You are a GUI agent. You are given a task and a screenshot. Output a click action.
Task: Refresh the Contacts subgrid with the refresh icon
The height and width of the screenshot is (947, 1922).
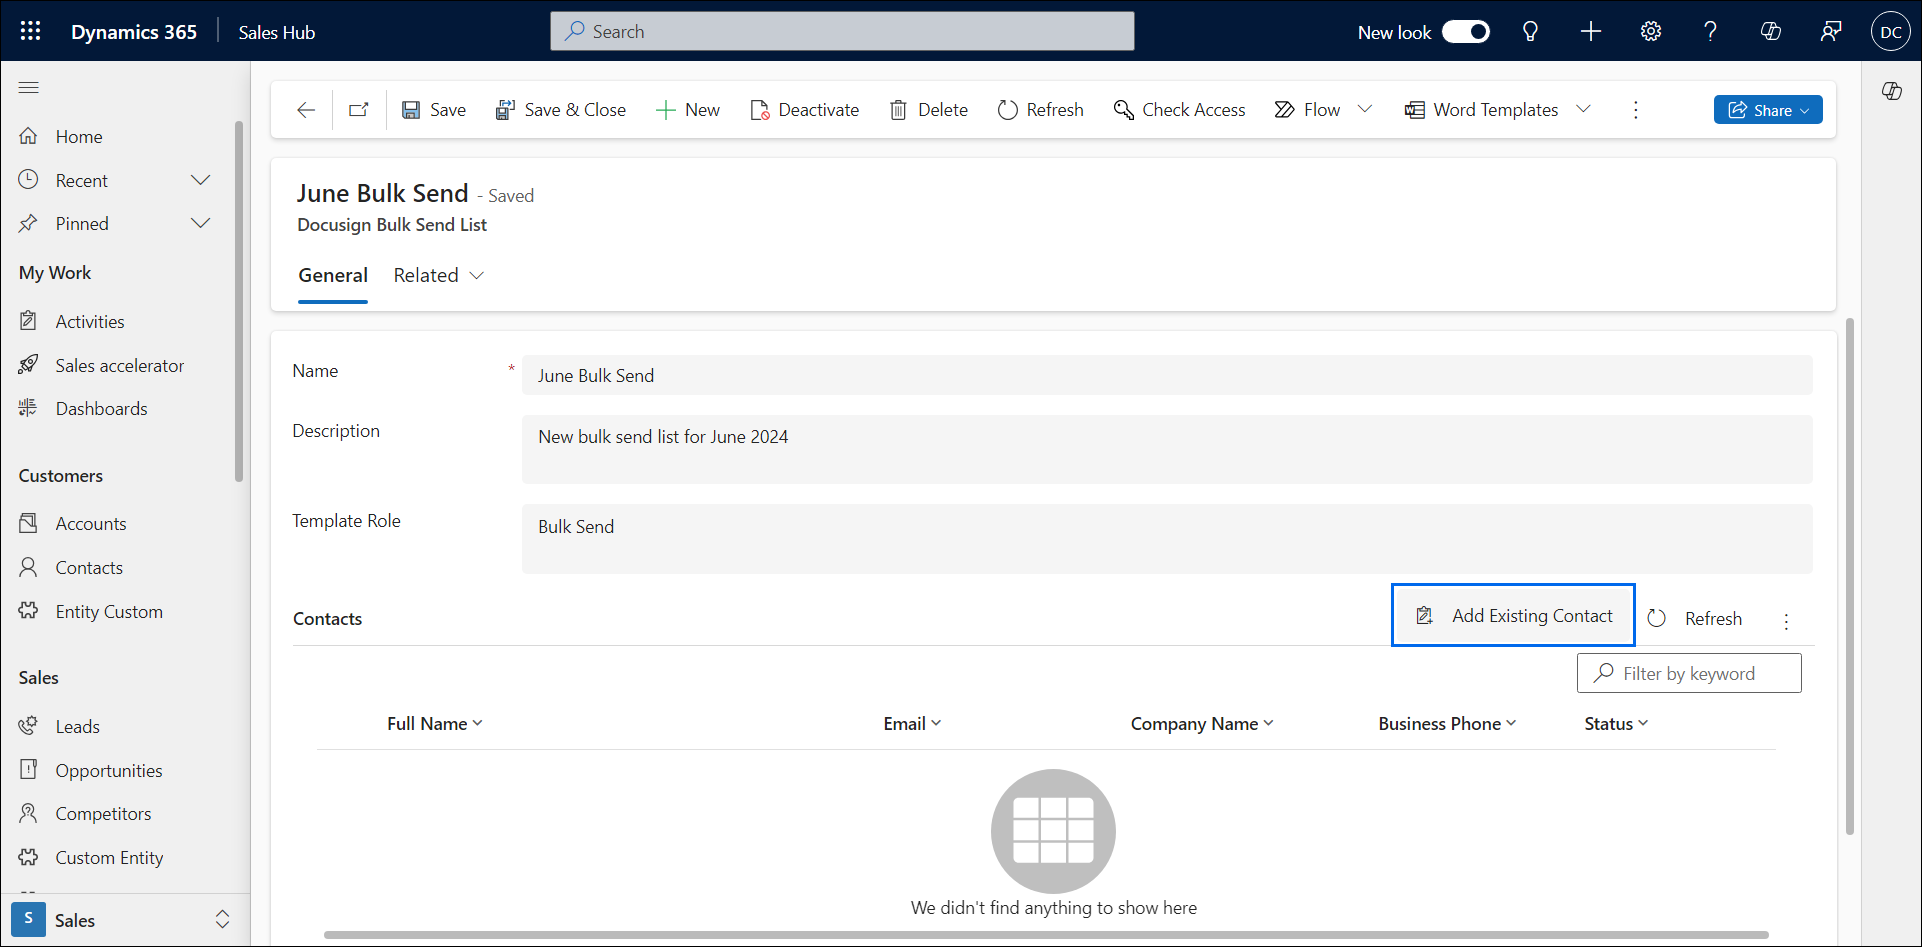pos(1658,617)
